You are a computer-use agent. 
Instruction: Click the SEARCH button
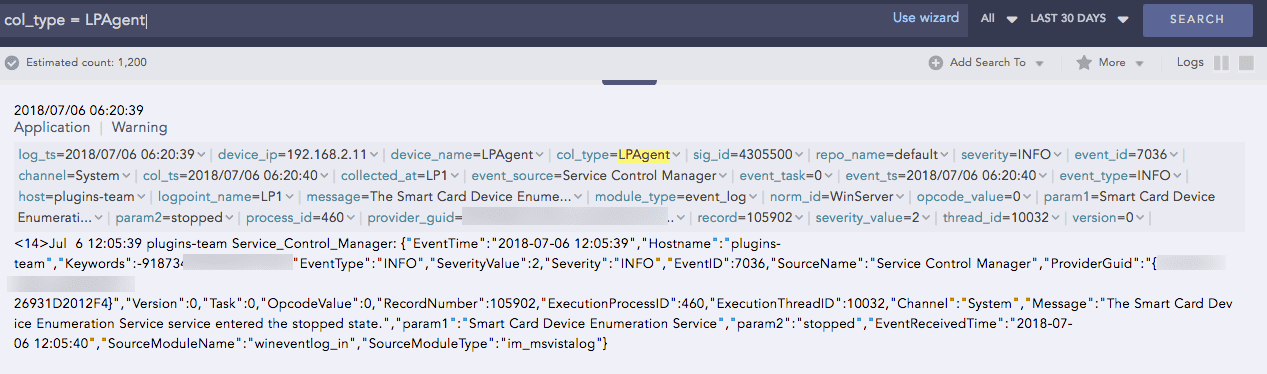[1197, 19]
